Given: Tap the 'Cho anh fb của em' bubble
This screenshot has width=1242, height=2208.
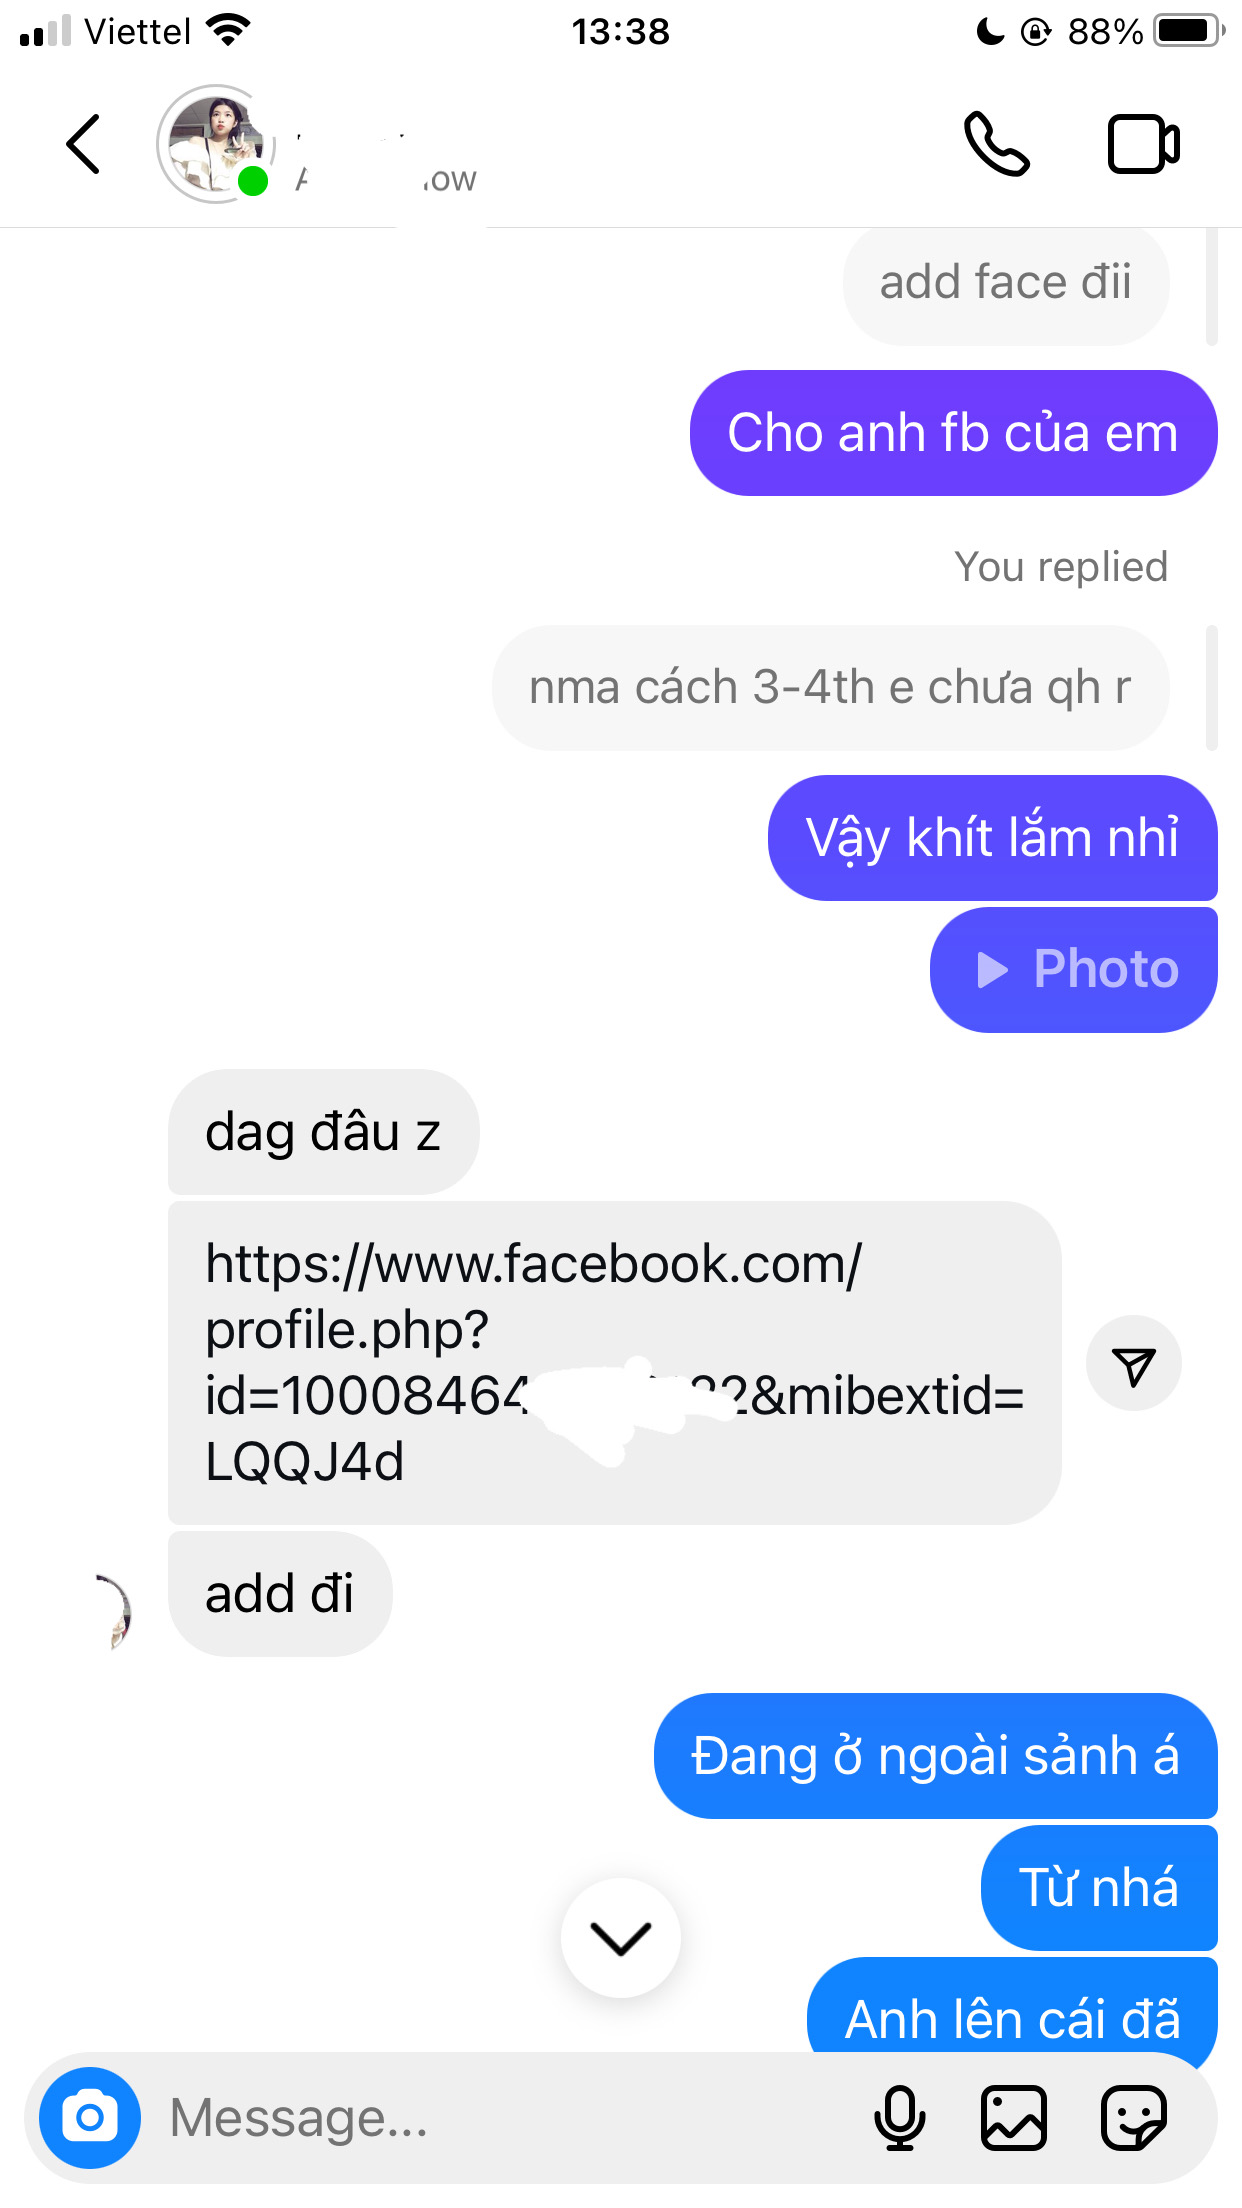Looking at the screenshot, I should (953, 433).
